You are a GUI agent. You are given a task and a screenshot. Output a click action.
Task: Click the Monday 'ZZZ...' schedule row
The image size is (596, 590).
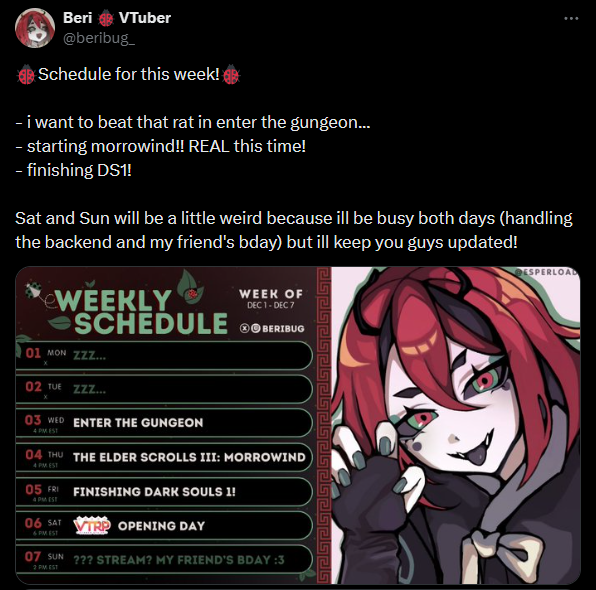pyautogui.click(x=164, y=355)
